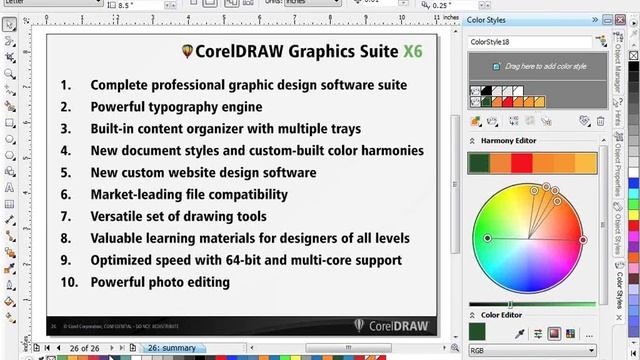This screenshot has width=640, height=360.
Task: Select the Parallel Dimension tool
Action: [x=9, y=220]
